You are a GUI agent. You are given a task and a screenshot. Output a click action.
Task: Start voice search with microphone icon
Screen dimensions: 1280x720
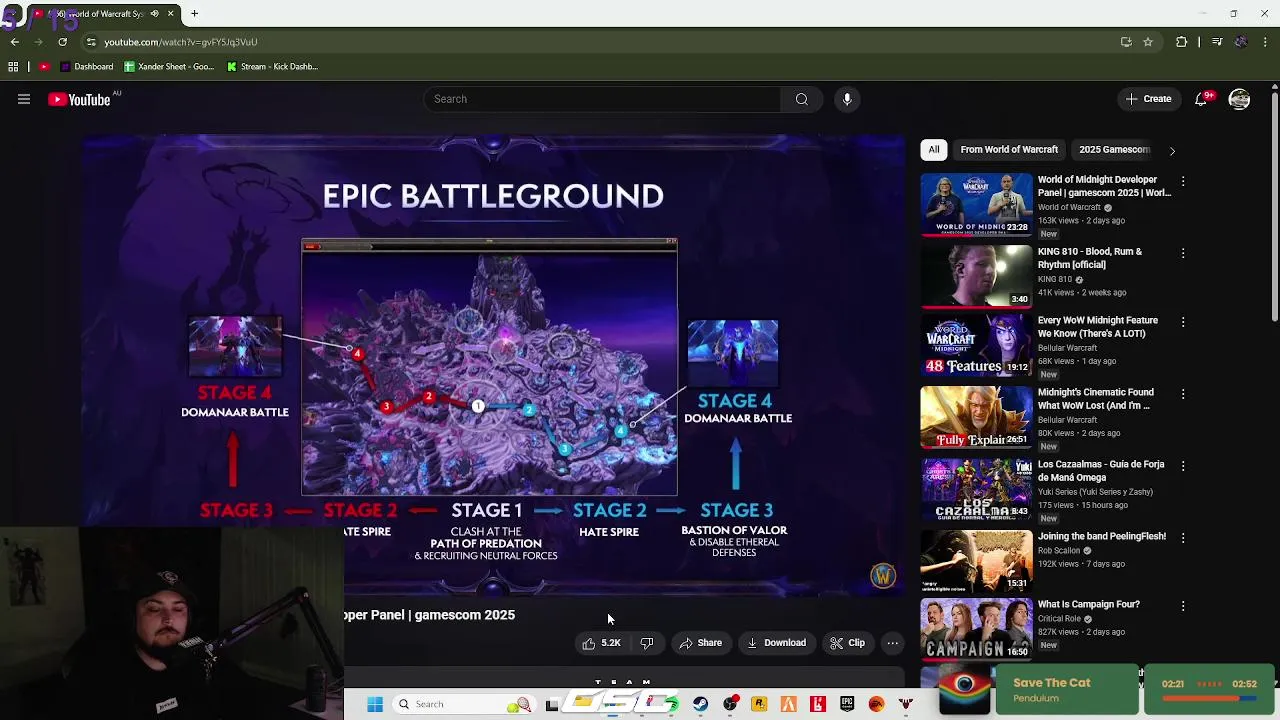click(847, 99)
